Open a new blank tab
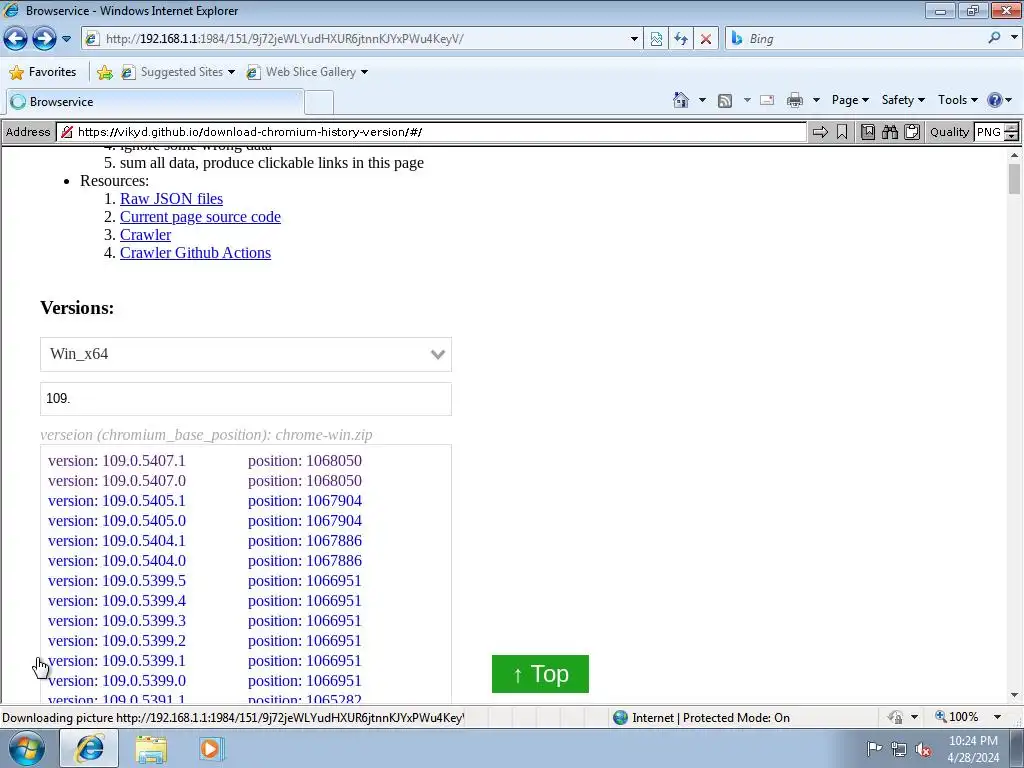1024x768 pixels. pyautogui.click(x=319, y=103)
